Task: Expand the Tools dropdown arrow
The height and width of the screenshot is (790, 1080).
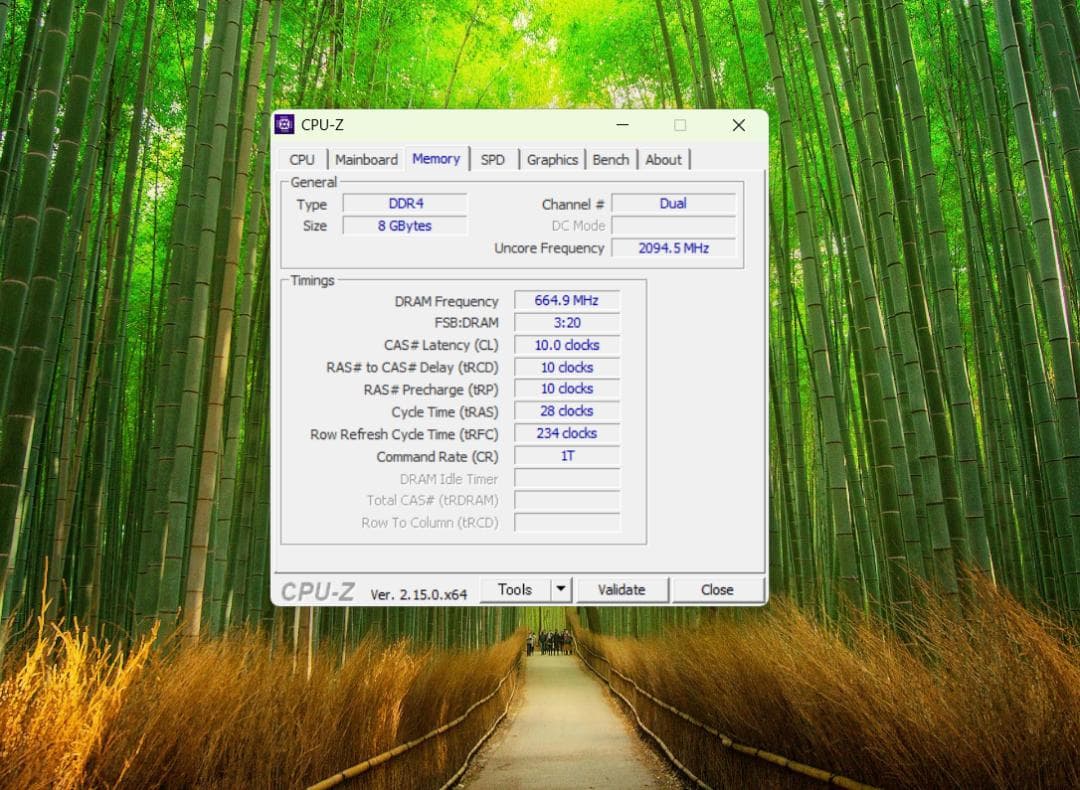Action: (560, 589)
